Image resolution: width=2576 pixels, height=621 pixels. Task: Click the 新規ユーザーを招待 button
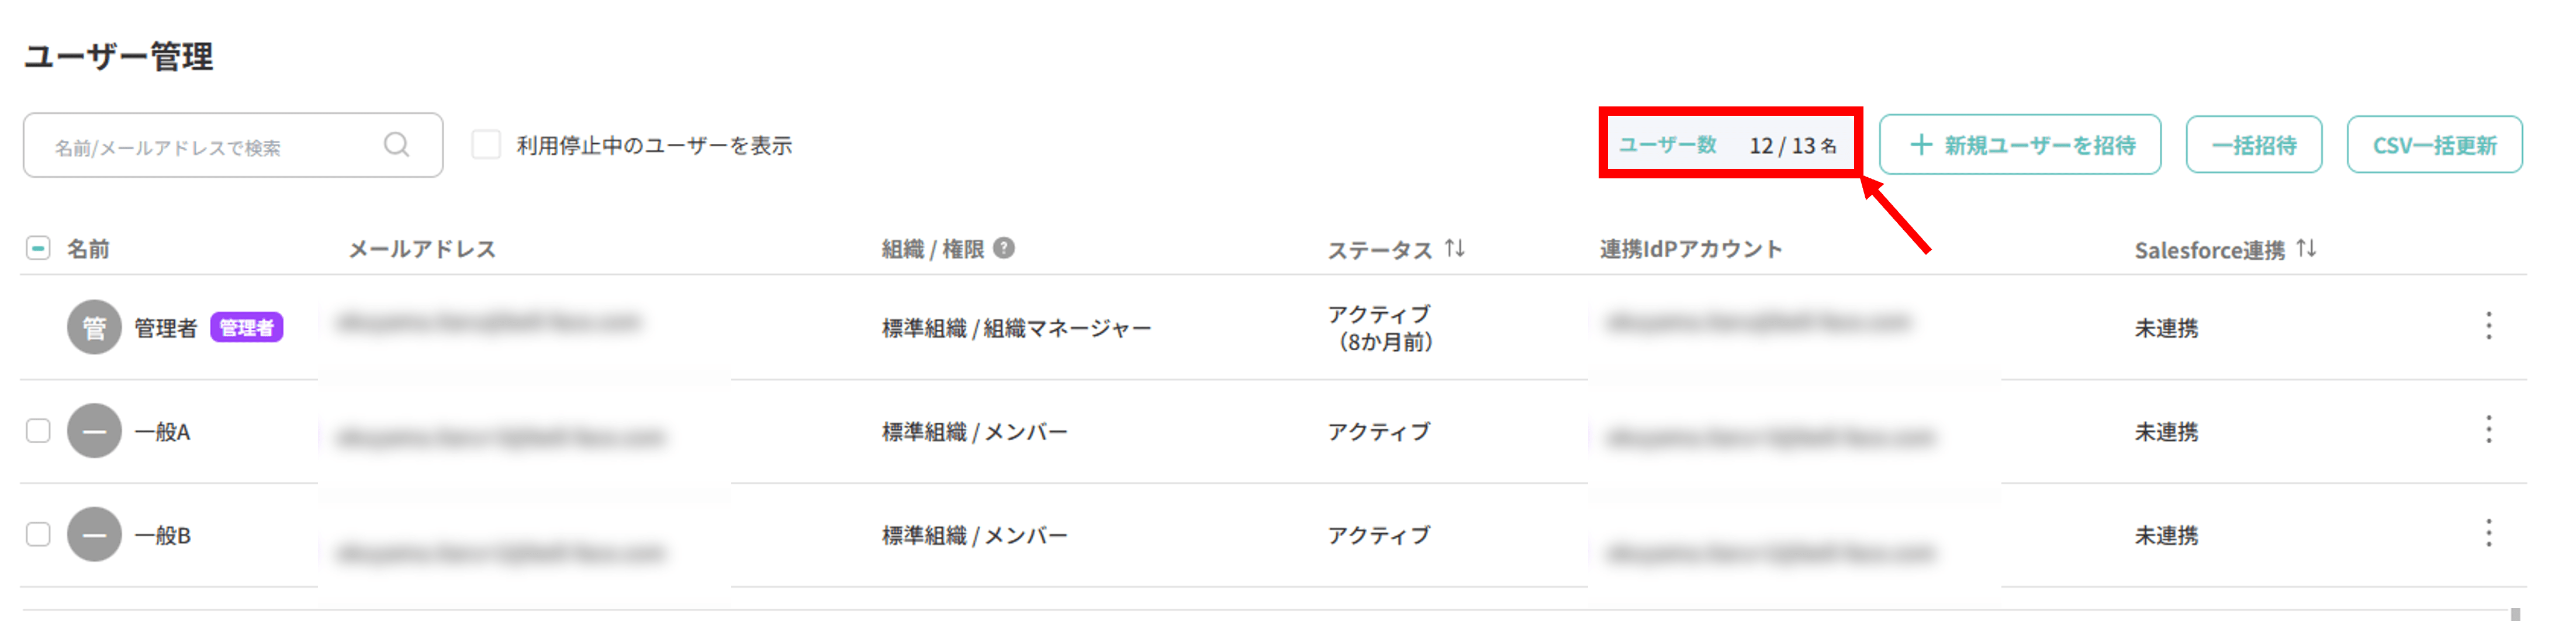tap(2019, 145)
